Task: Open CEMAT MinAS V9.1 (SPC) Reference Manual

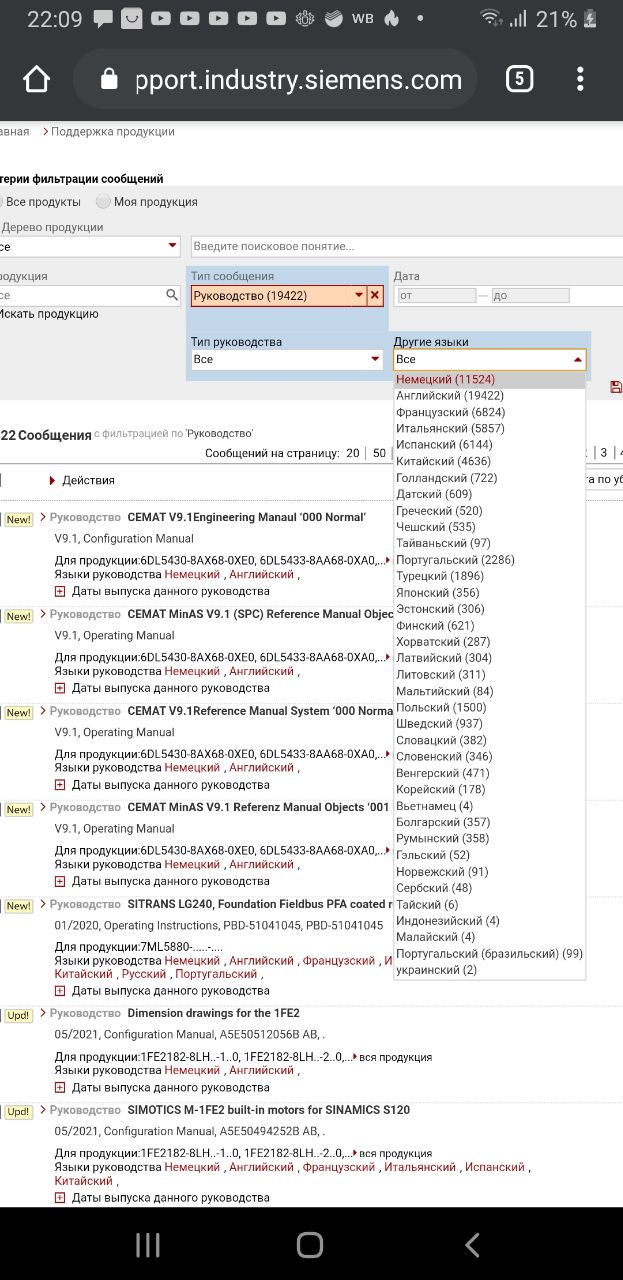Action: 261,614
